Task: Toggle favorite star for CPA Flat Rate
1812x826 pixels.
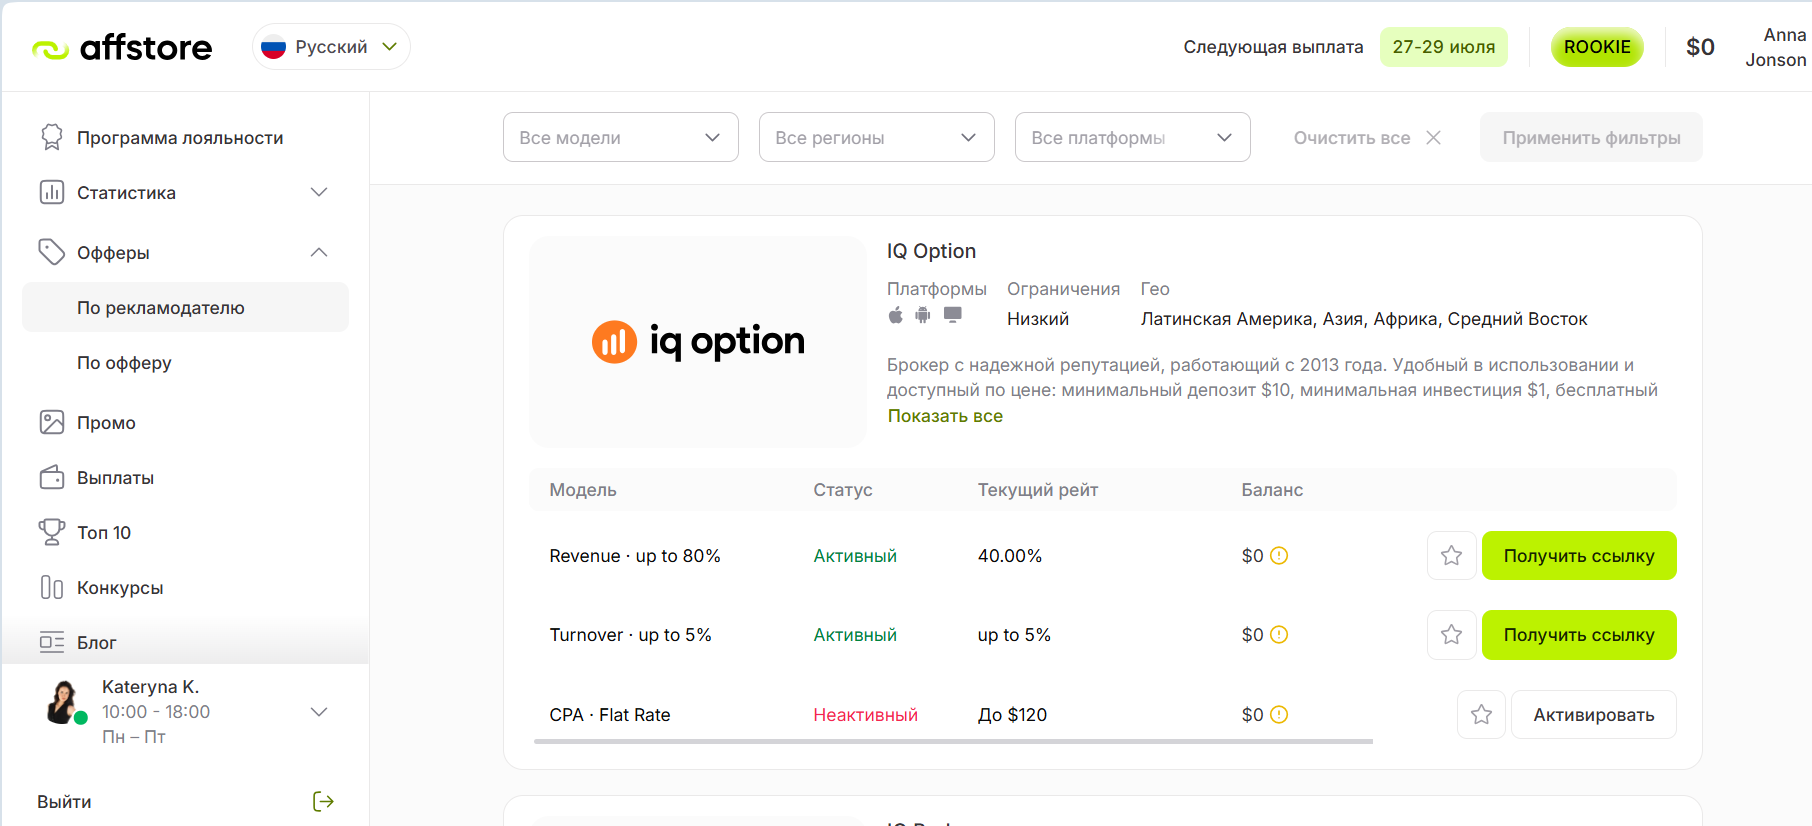Action: (x=1482, y=714)
